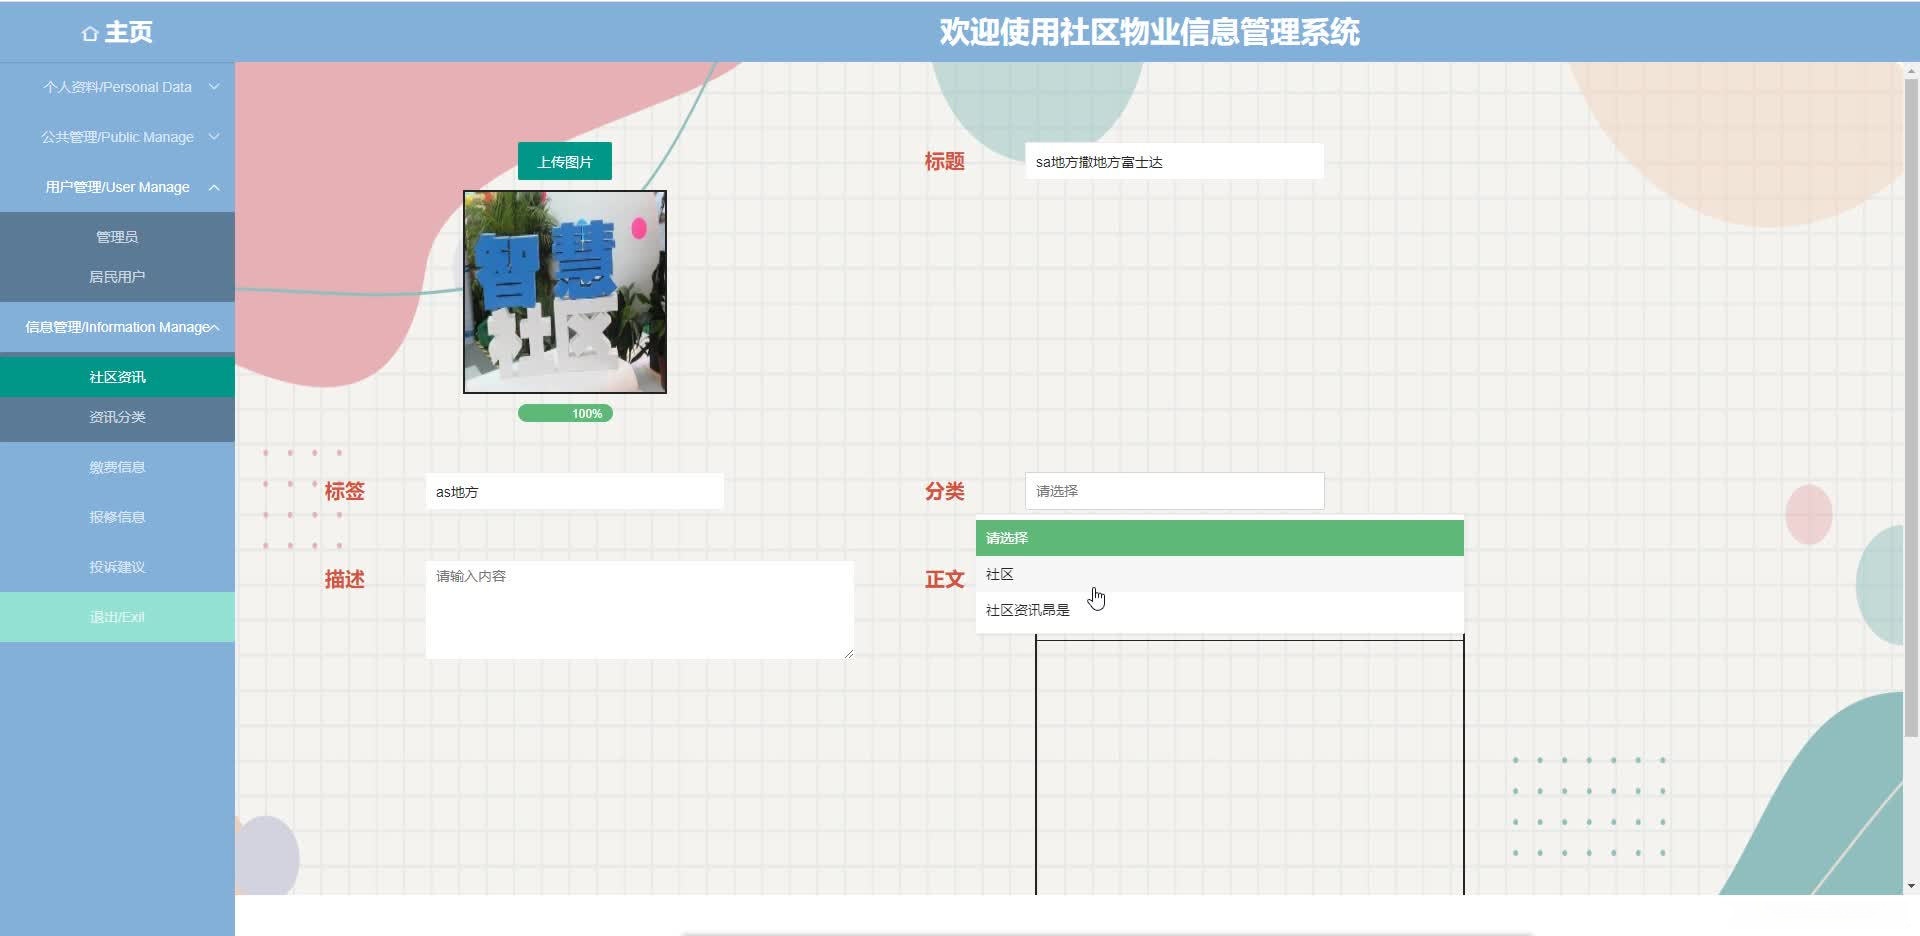Open the 管理员 page
This screenshot has width=1920, height=936.
(x=117, y=236)
